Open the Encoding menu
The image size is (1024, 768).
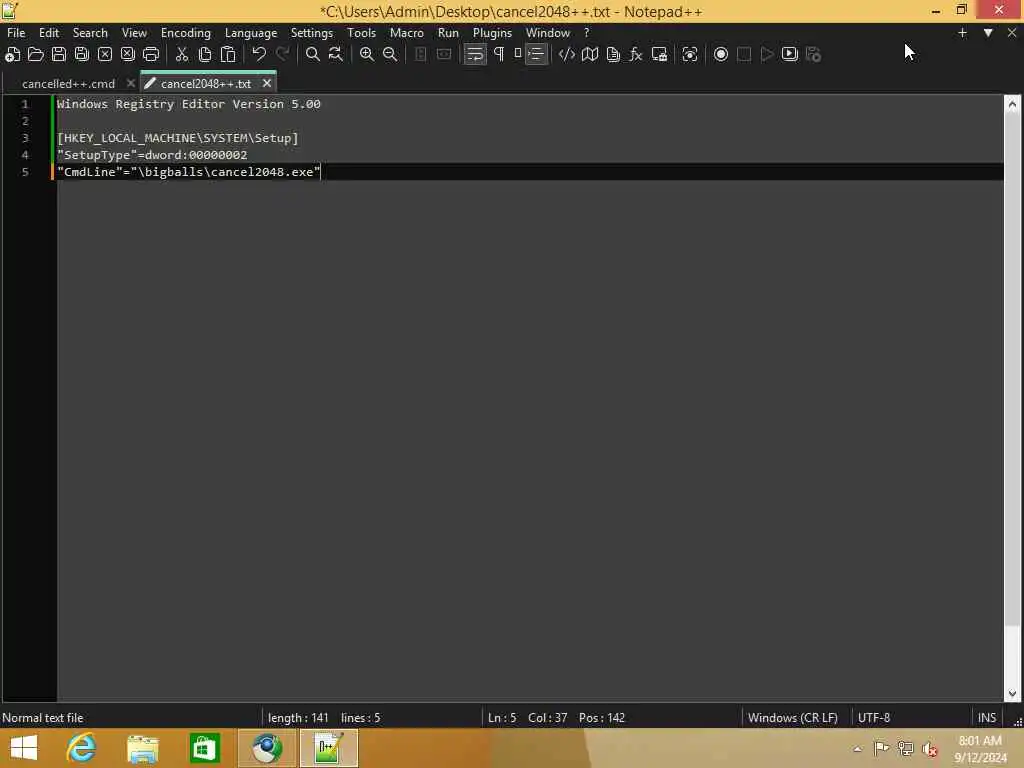(x=186, y=33)
